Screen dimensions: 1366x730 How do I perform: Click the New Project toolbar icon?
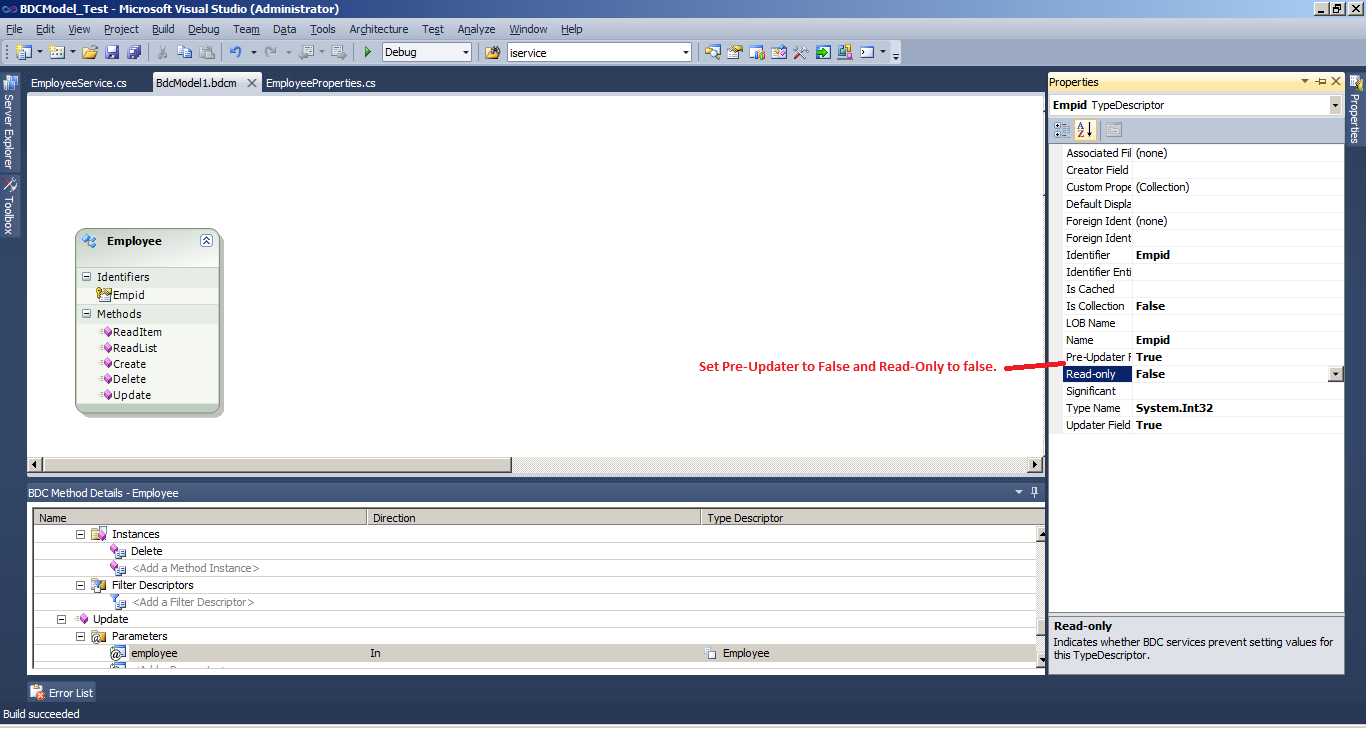coord(23,52)
